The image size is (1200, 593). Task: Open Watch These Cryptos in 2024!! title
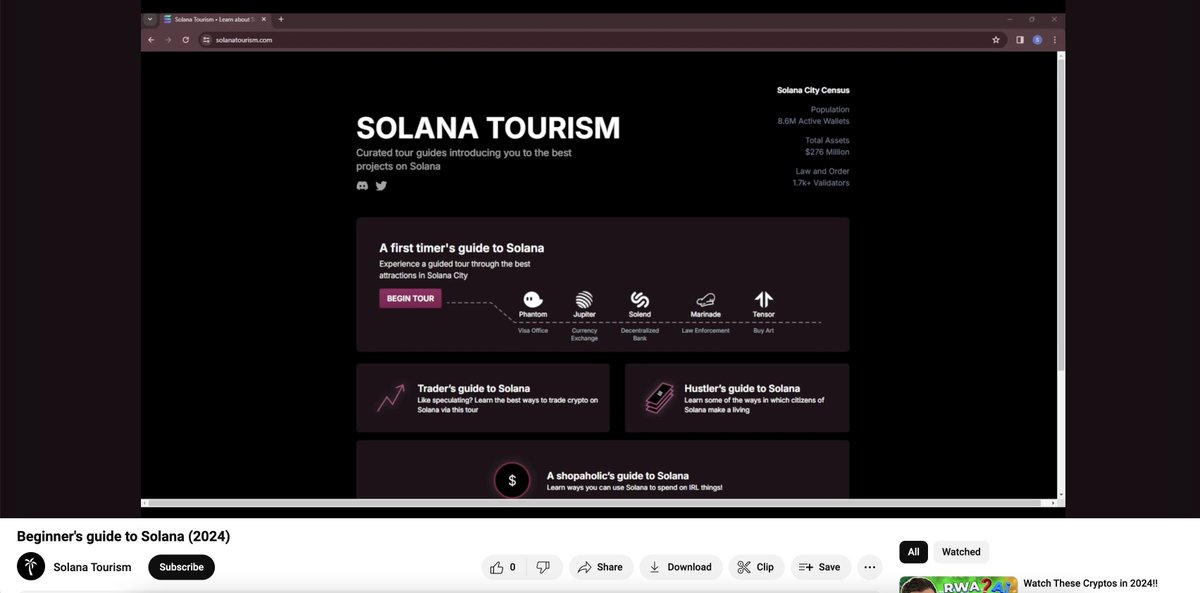point(1090,583)
